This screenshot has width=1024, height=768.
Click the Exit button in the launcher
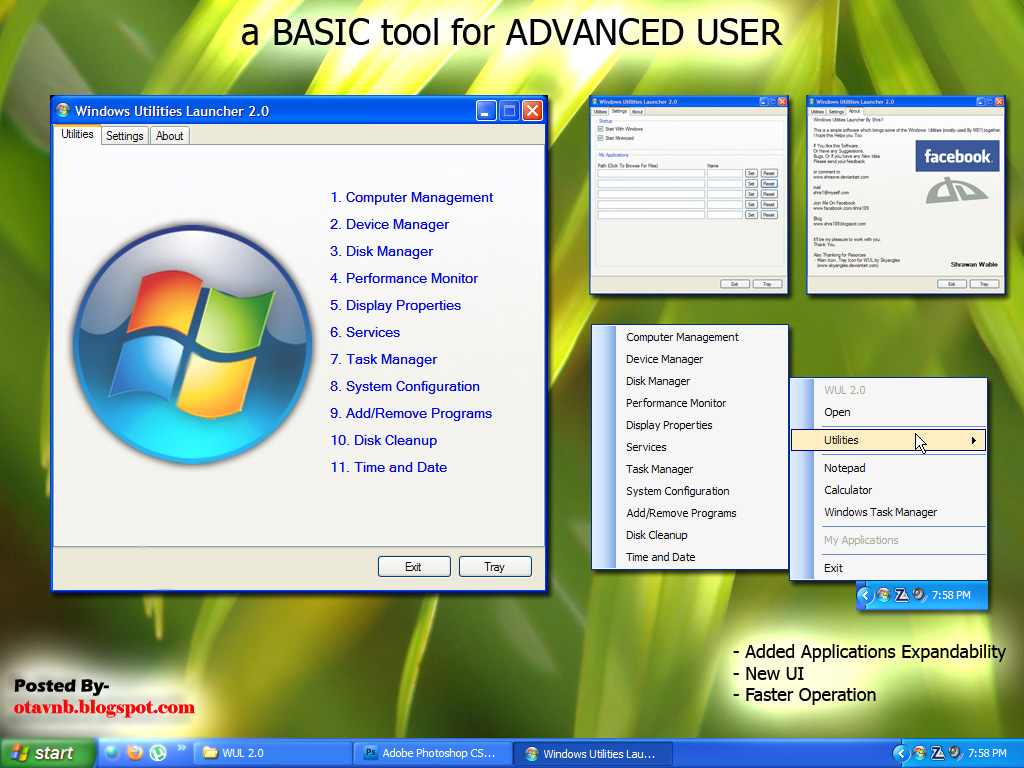pos(413,565)
